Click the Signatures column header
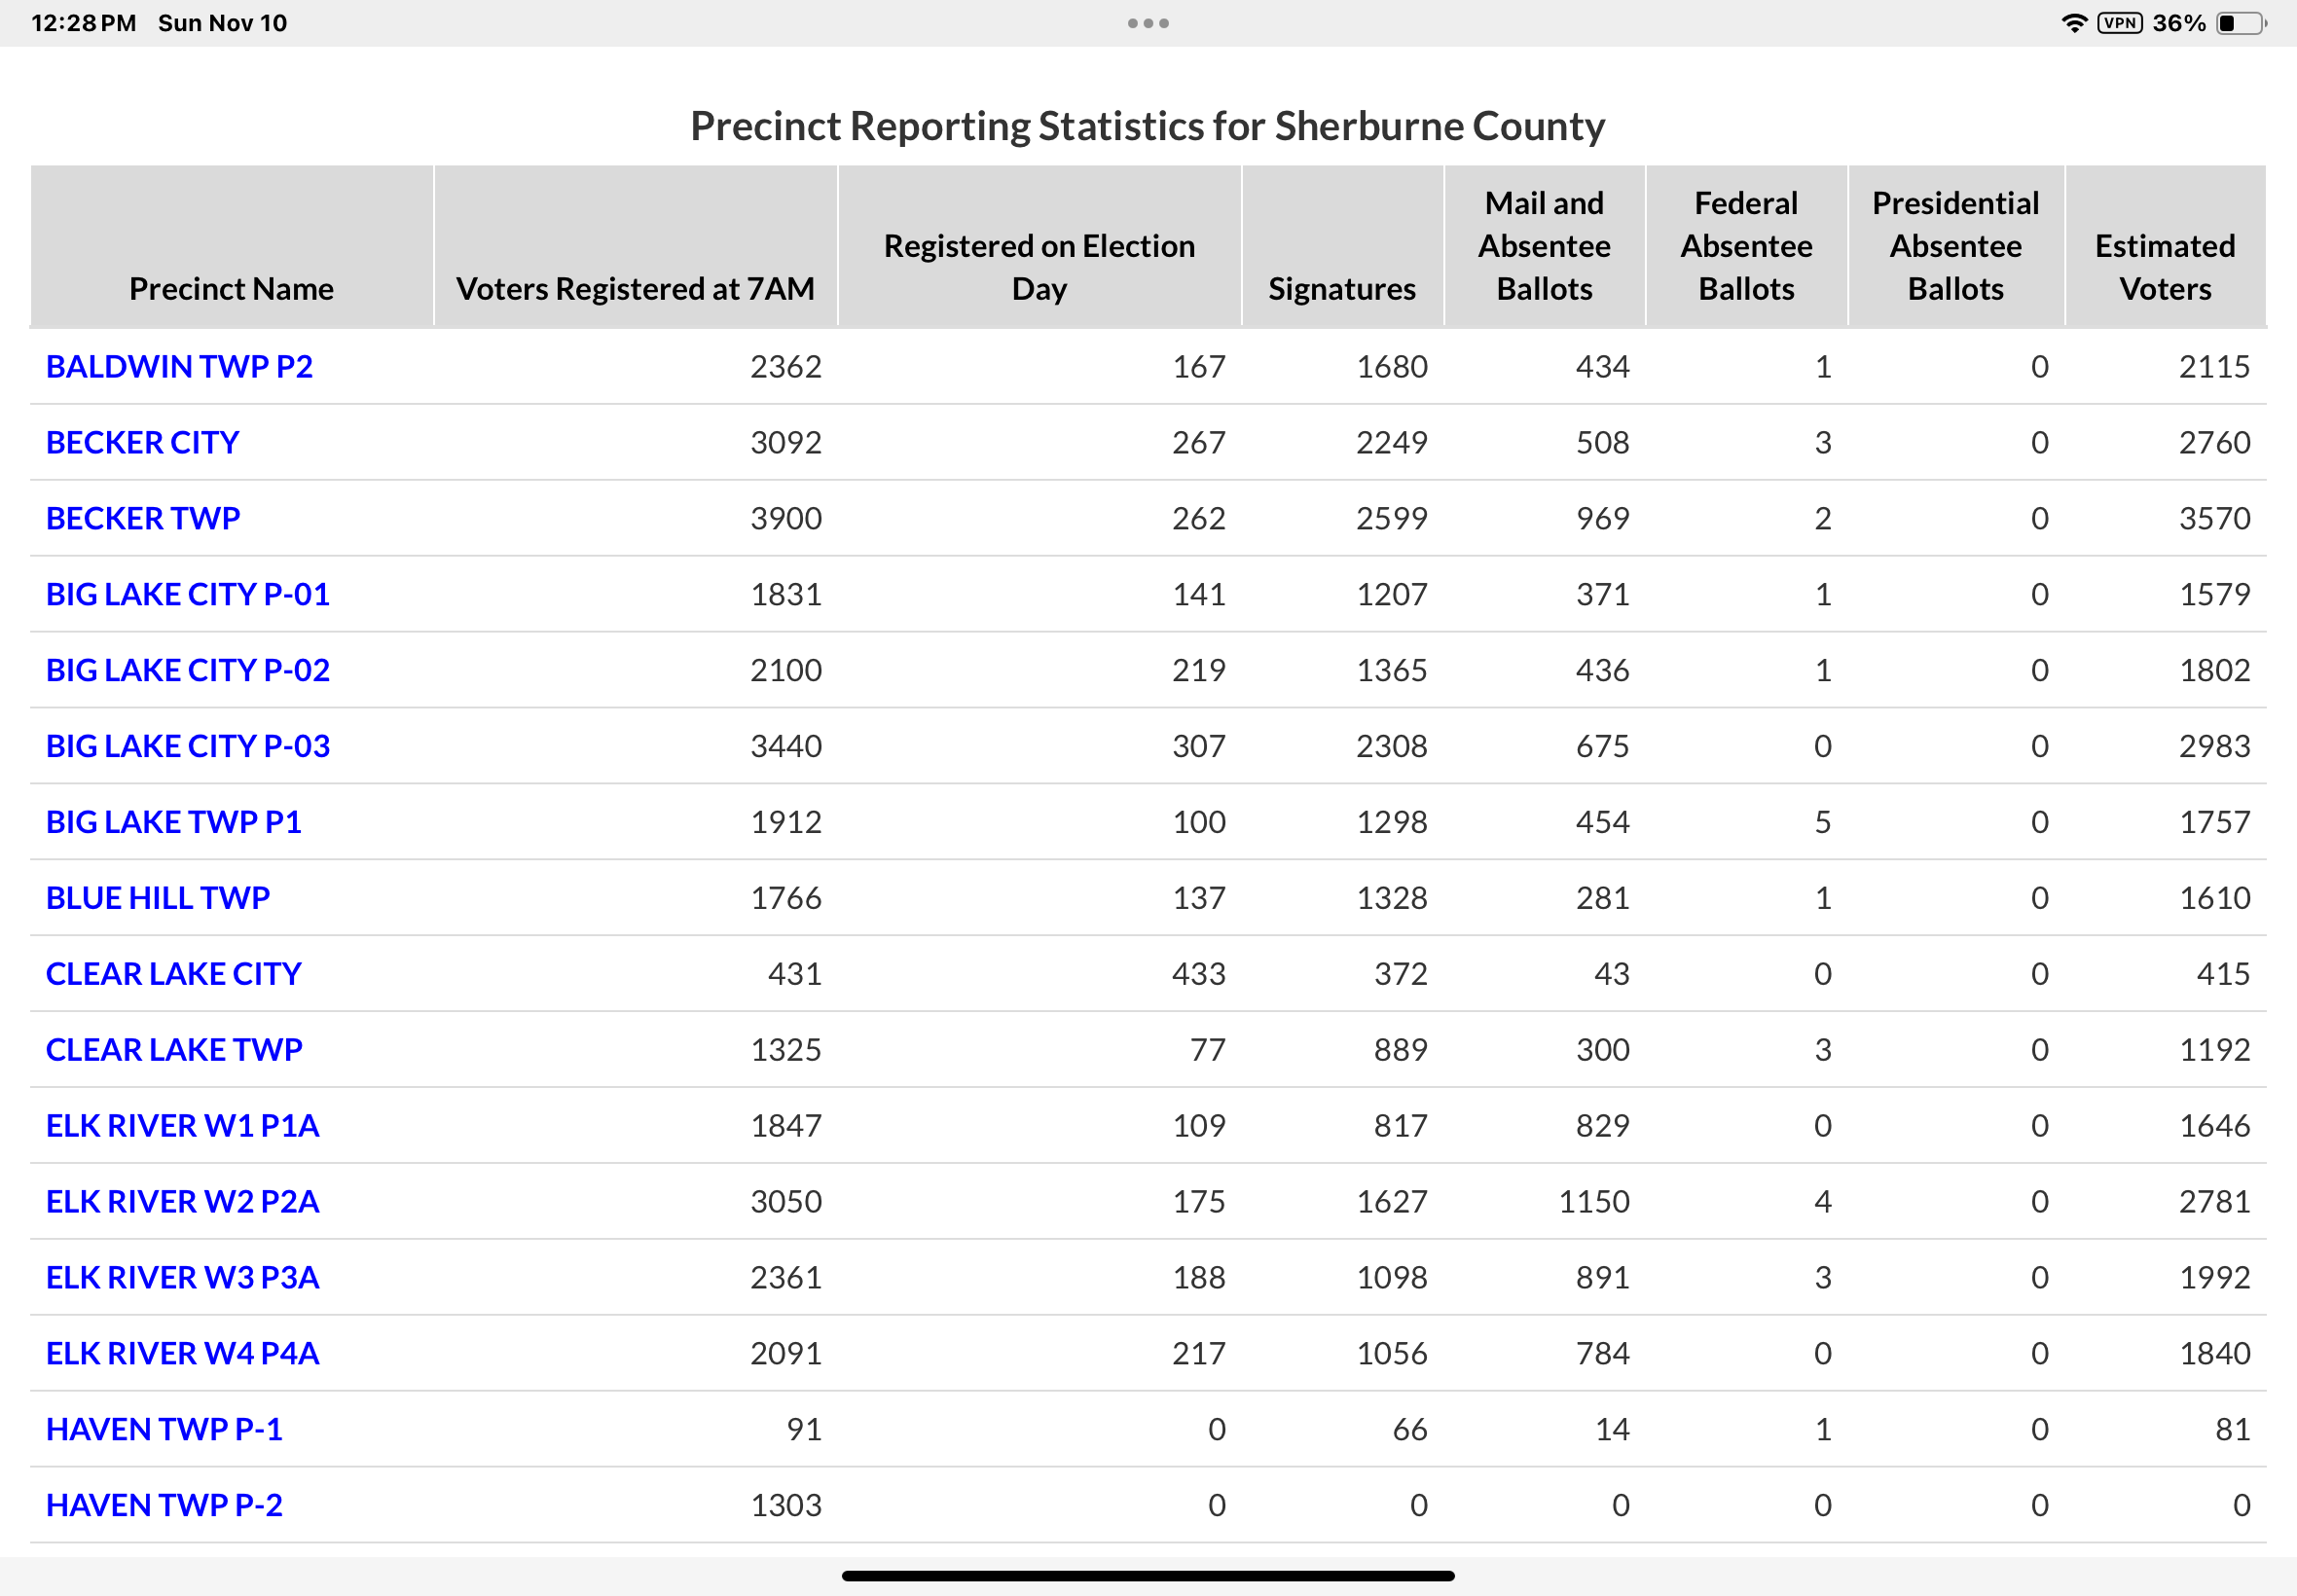The height and width of the screenshot is (1596, 2297). point(1341,289)
